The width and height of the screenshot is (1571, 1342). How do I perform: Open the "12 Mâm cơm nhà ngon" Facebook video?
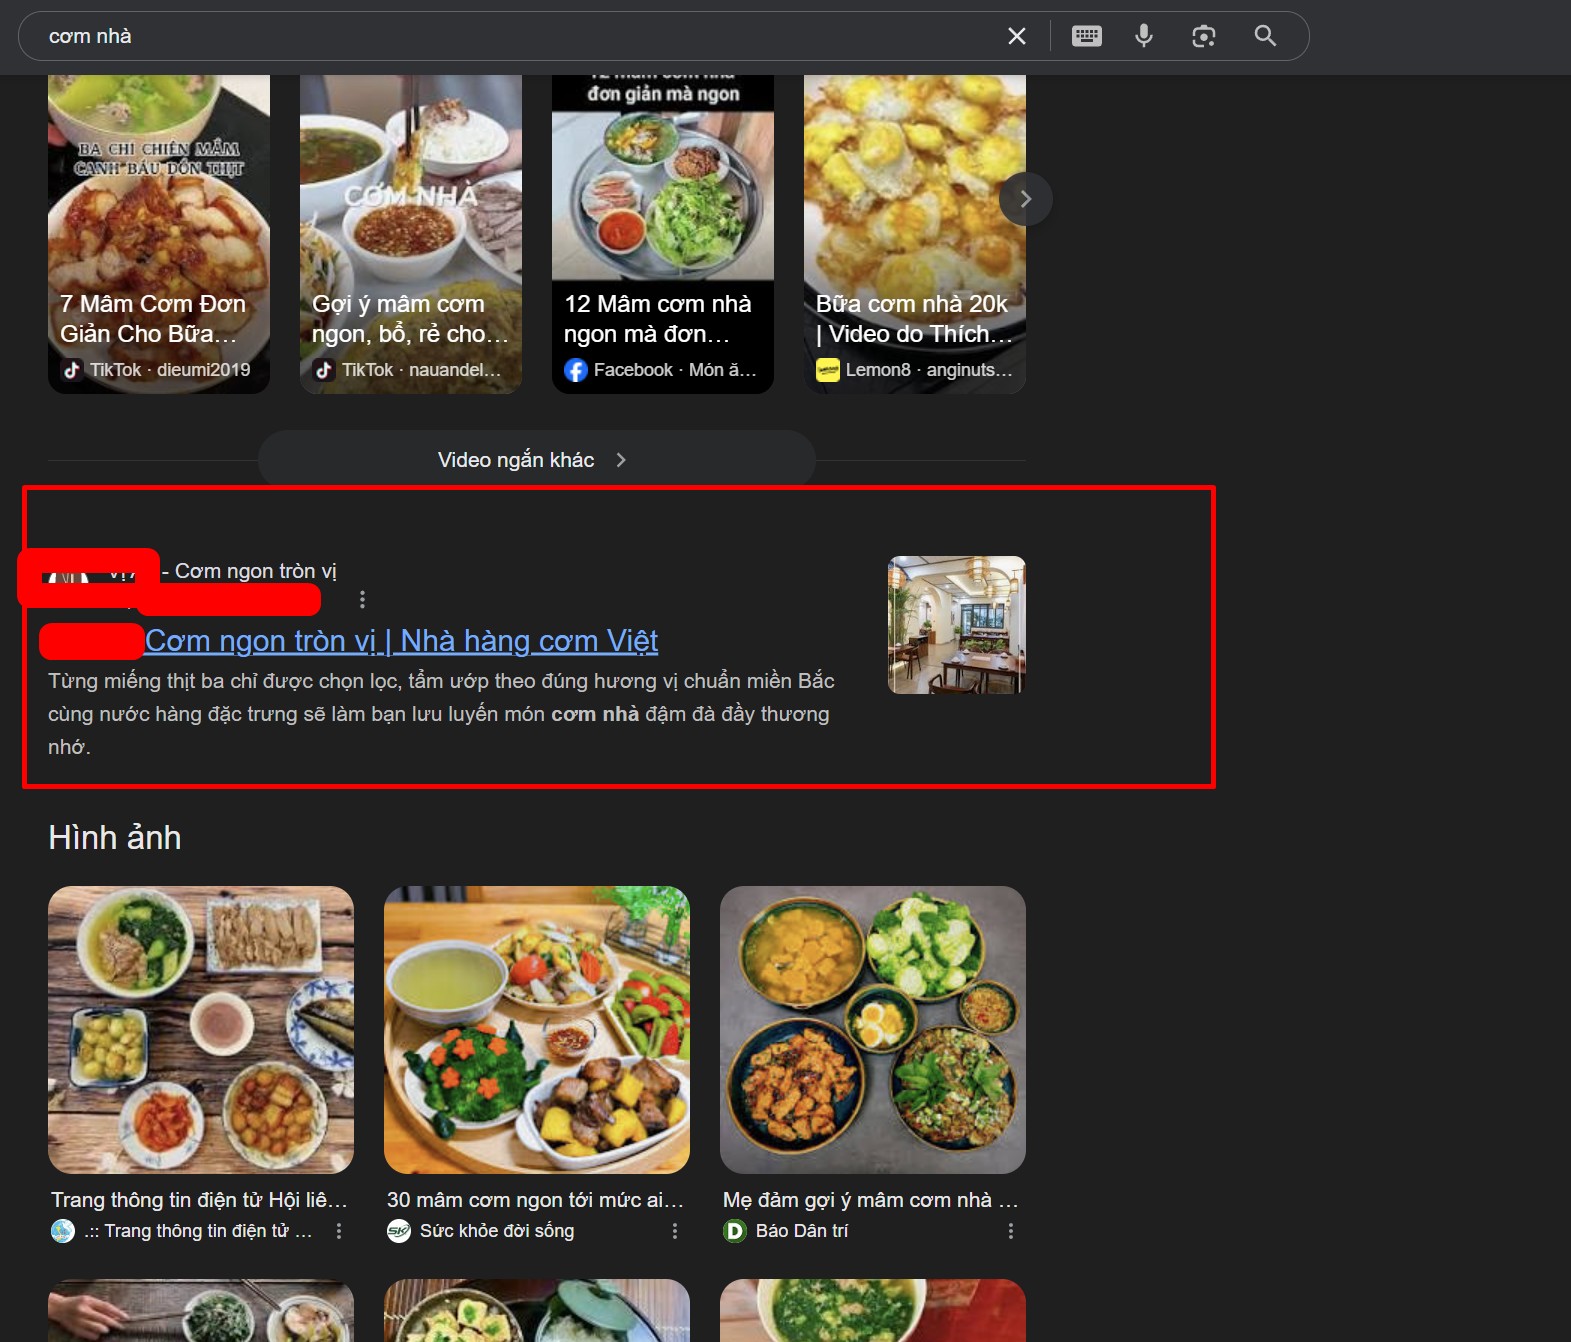[x=663, y=234]
